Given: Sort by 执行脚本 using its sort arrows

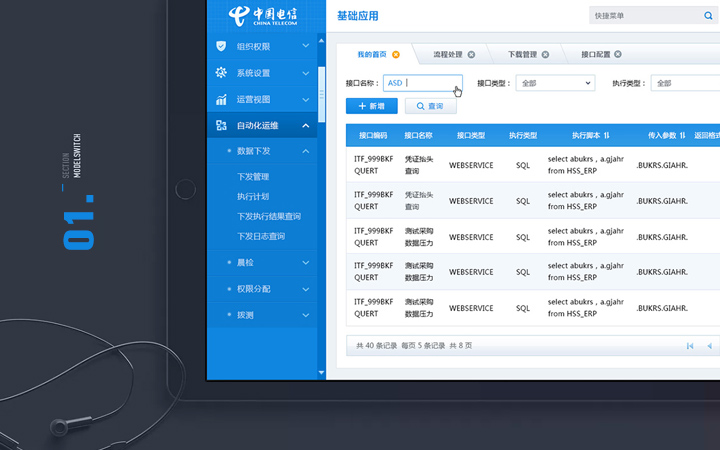Looking at the screenshot, I should [x=607, y=135].
